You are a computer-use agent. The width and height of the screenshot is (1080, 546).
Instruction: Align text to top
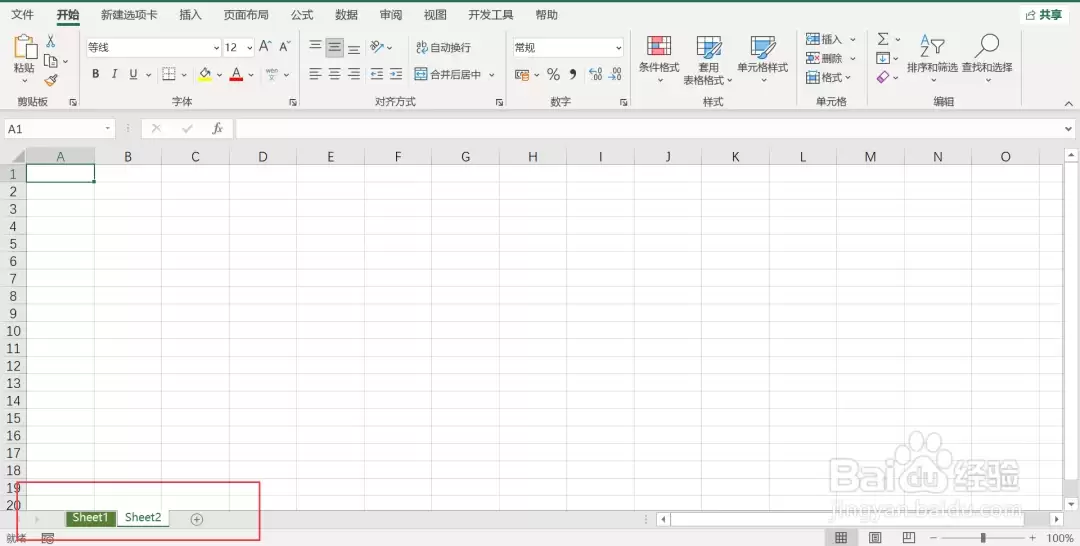(315, 47)
